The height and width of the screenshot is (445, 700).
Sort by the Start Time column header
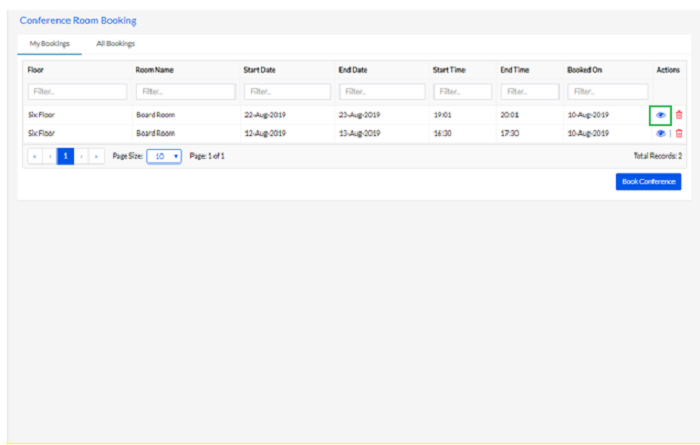click(449, 70)
